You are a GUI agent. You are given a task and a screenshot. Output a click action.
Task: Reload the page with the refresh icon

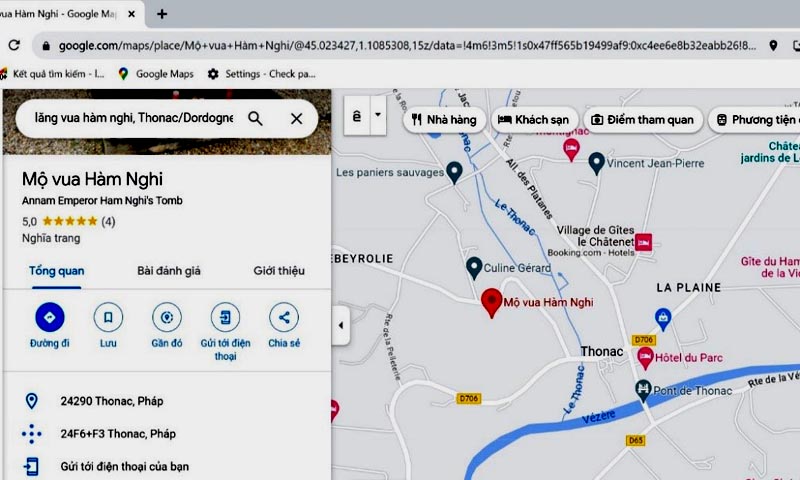[14, 45]
